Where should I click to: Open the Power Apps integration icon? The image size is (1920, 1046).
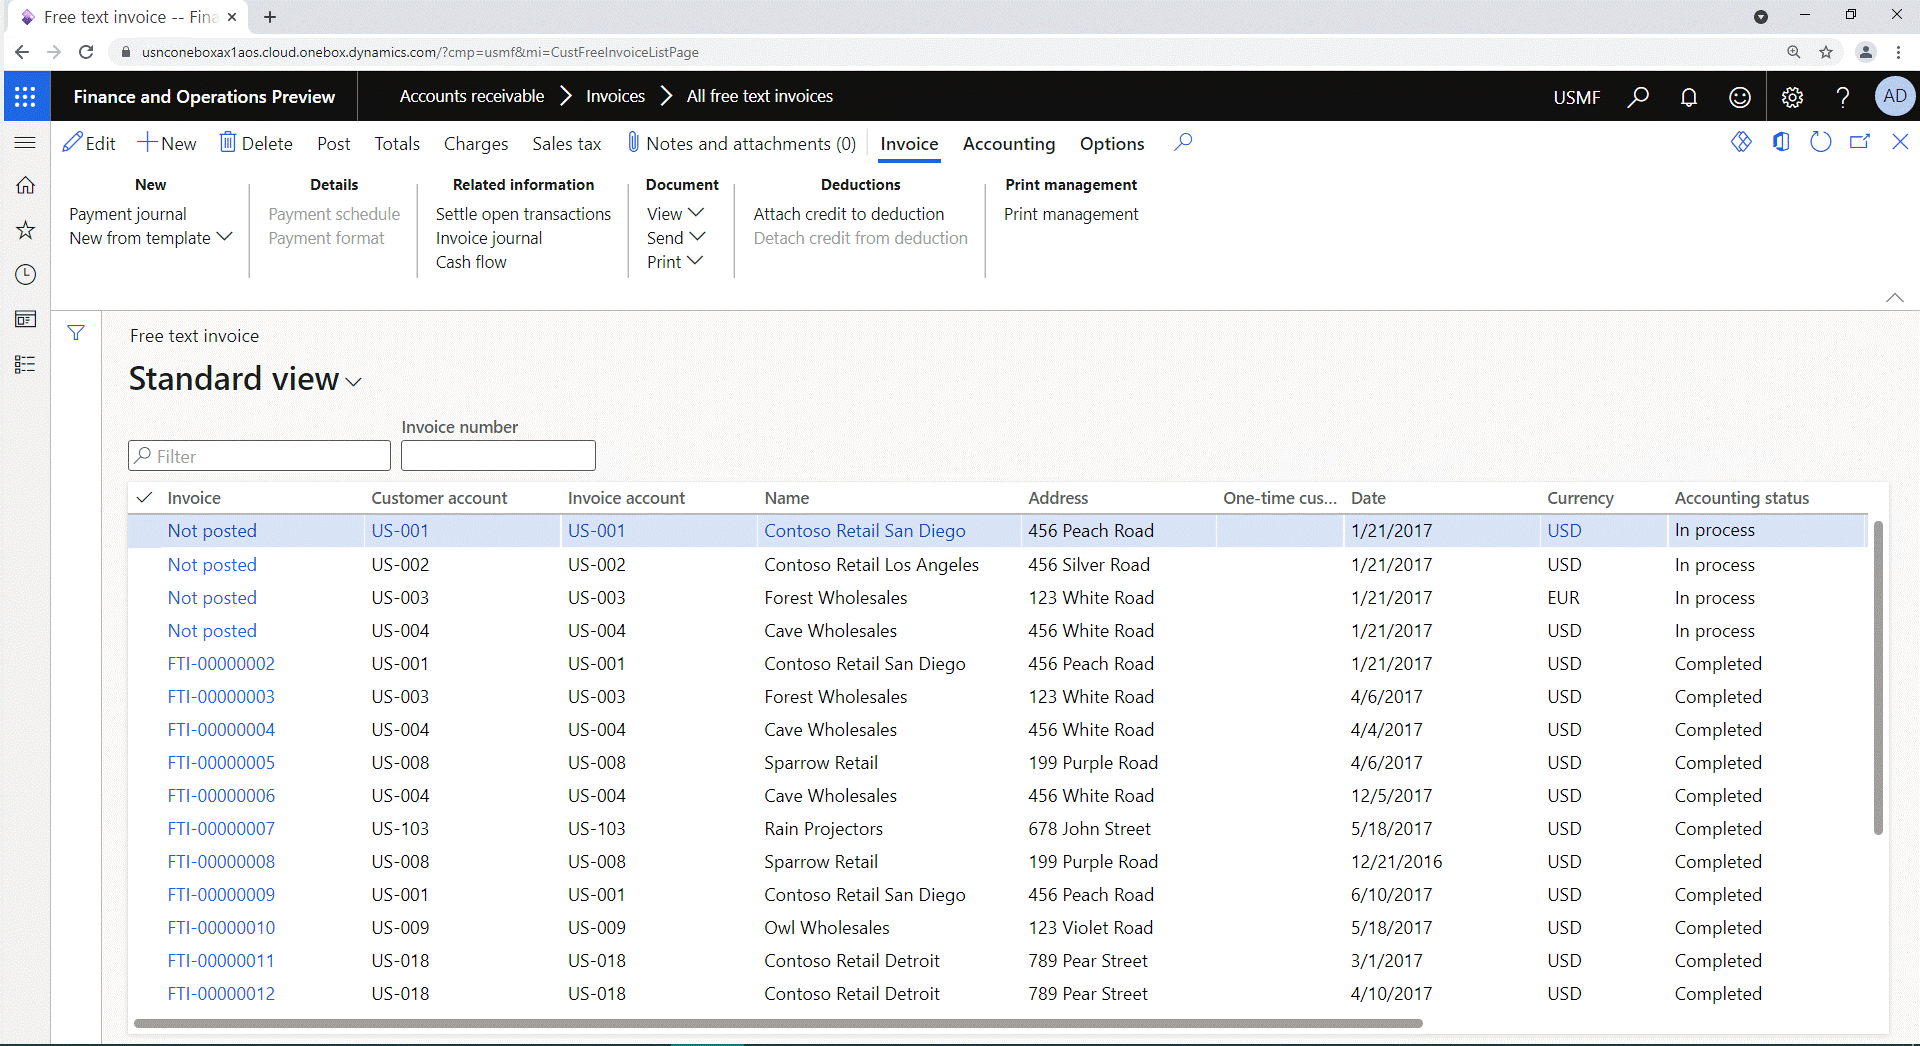tap(1742, 142)
